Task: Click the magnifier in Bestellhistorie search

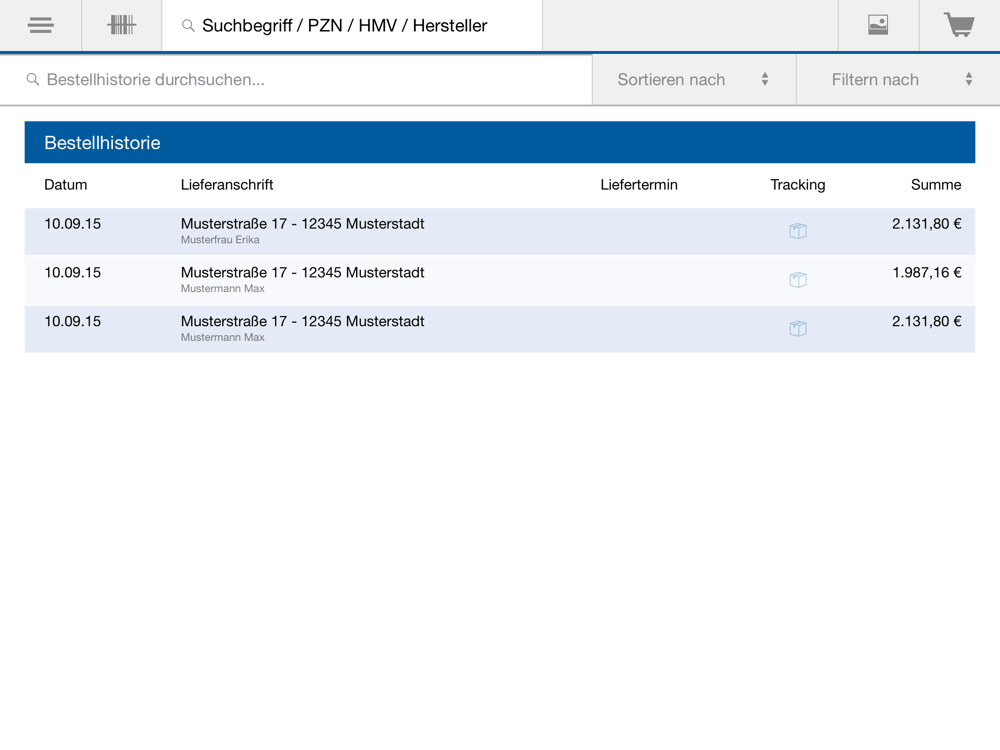Action: 33,80
